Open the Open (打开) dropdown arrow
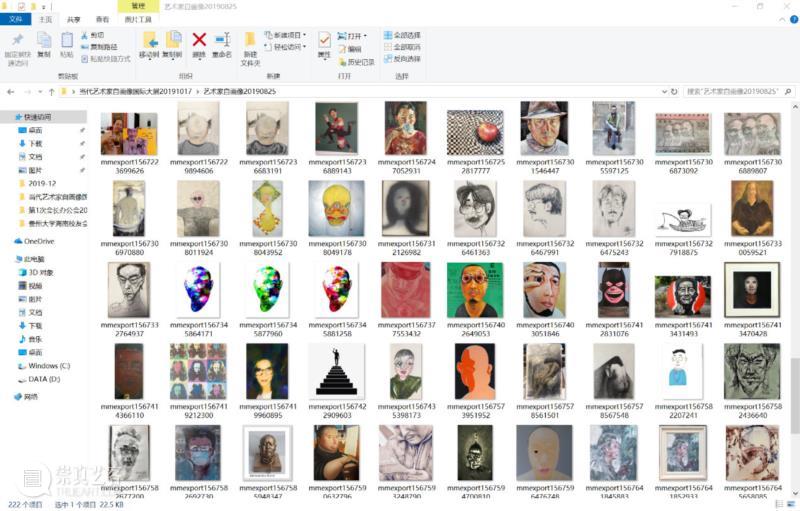The height and width of the screenshot is (511, 800). (365, 36)
